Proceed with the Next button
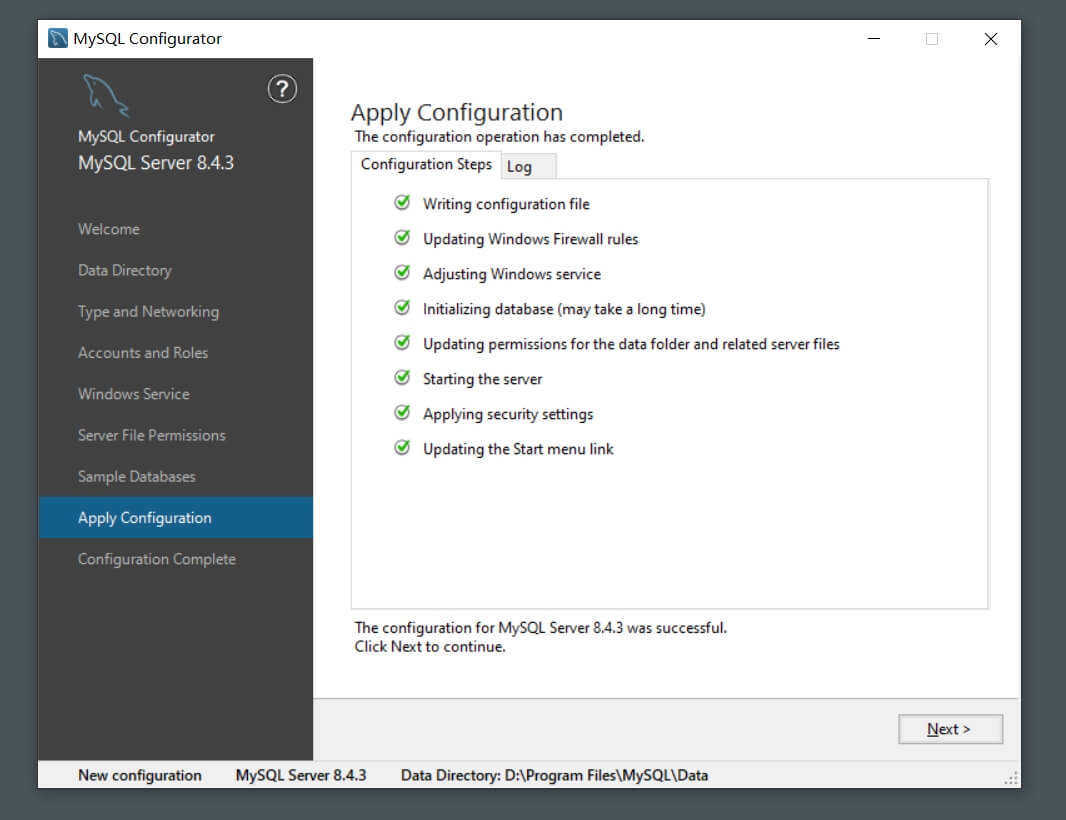 950,729
